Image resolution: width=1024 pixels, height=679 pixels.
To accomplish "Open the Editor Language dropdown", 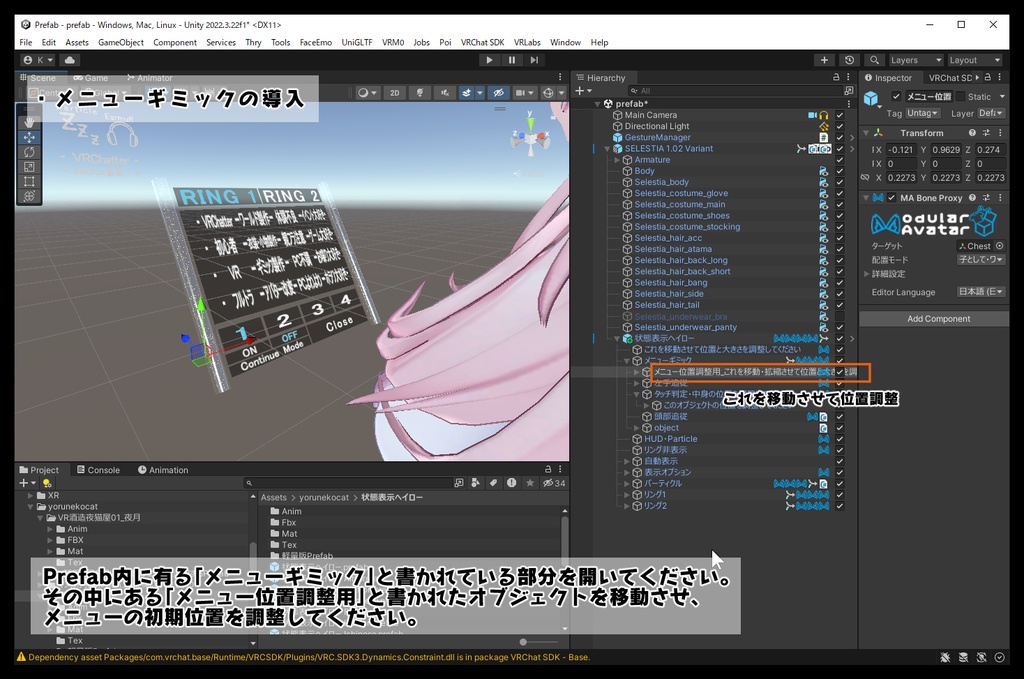I will 981,292.
